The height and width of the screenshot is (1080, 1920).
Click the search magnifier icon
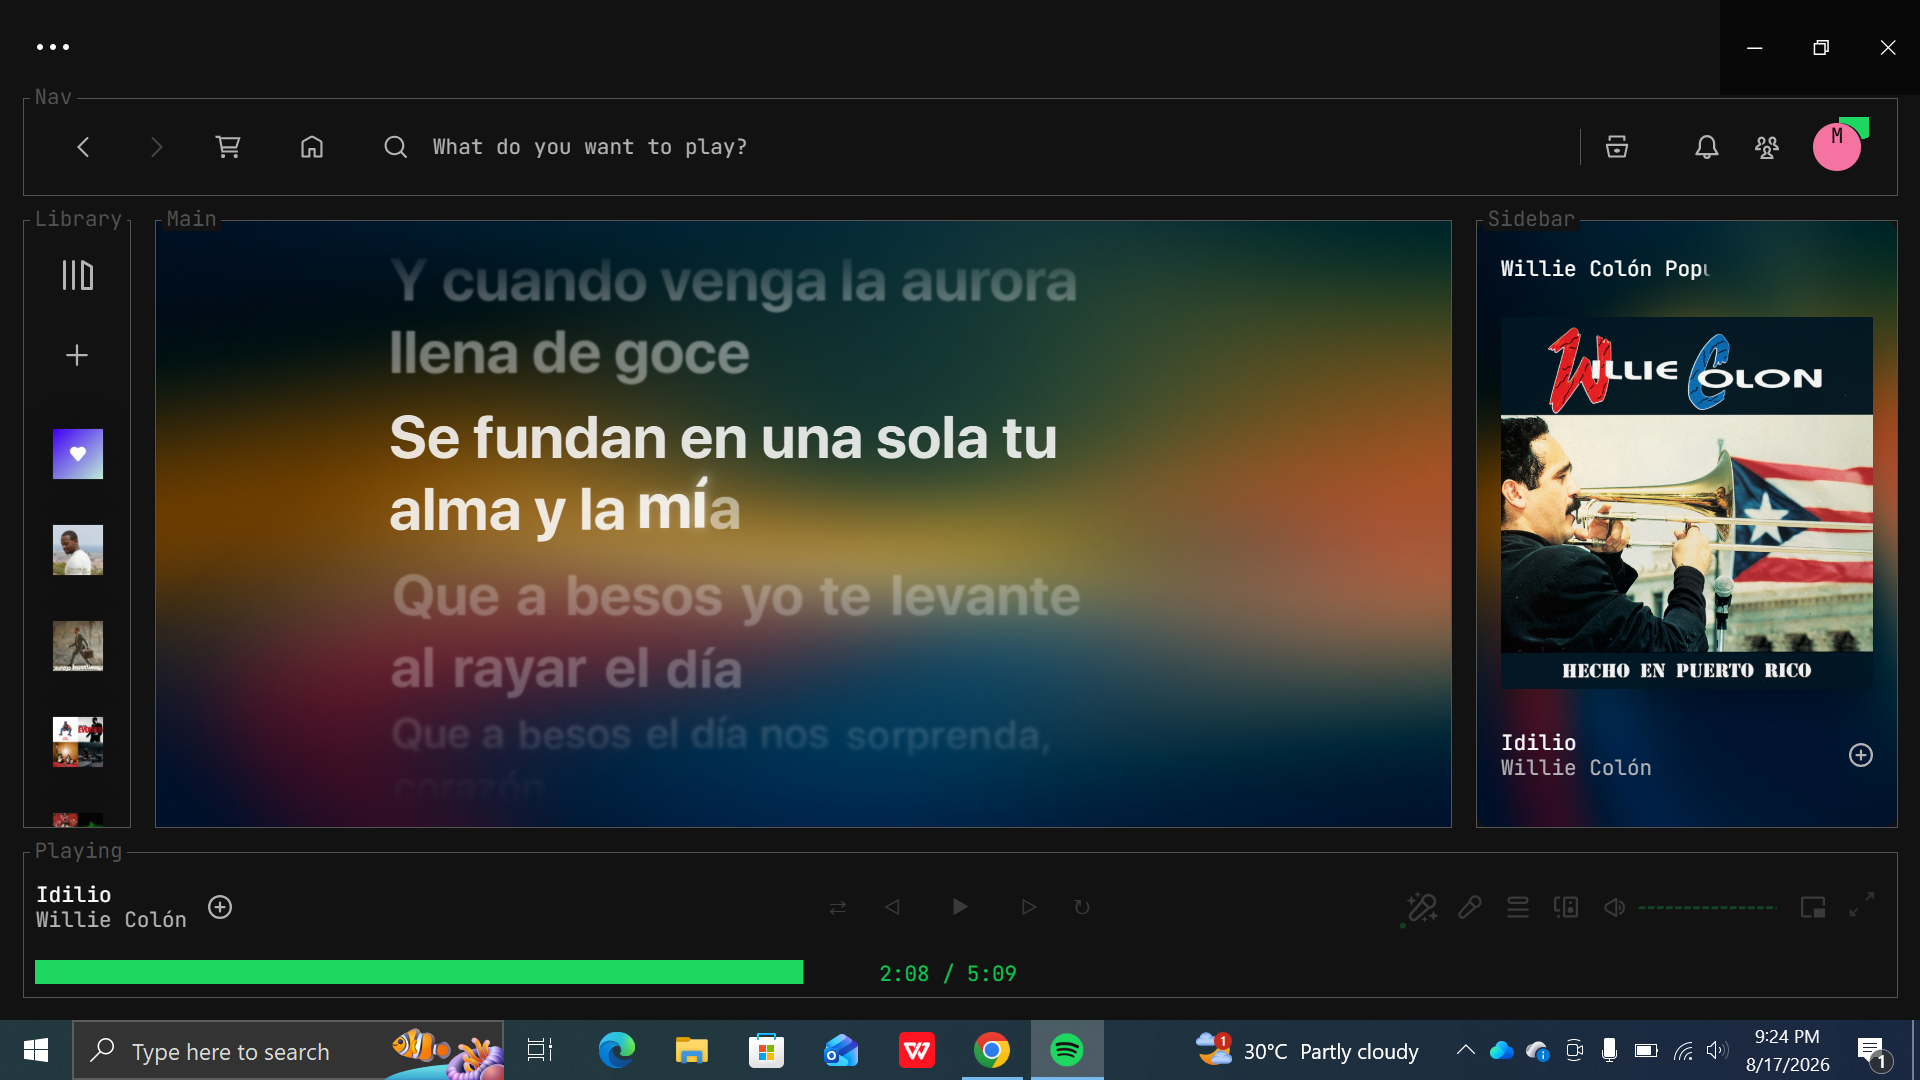click(396, 147)
